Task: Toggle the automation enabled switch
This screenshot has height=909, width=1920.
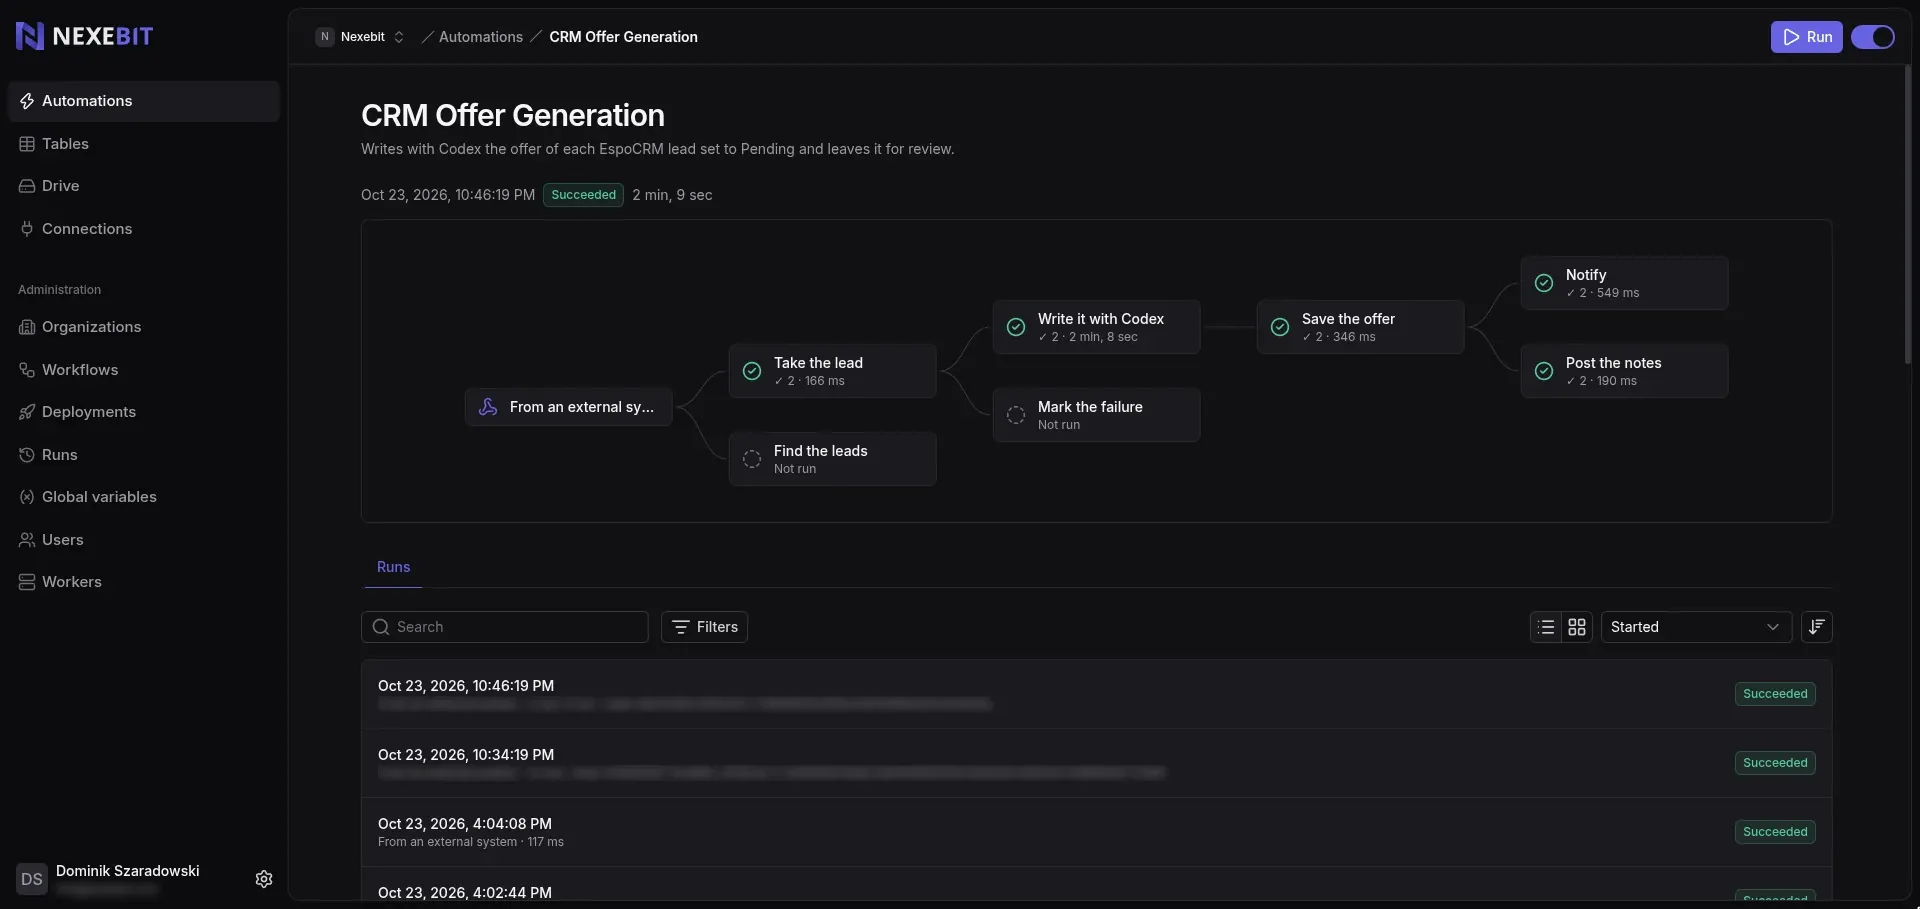Action: click(1872, 37)
